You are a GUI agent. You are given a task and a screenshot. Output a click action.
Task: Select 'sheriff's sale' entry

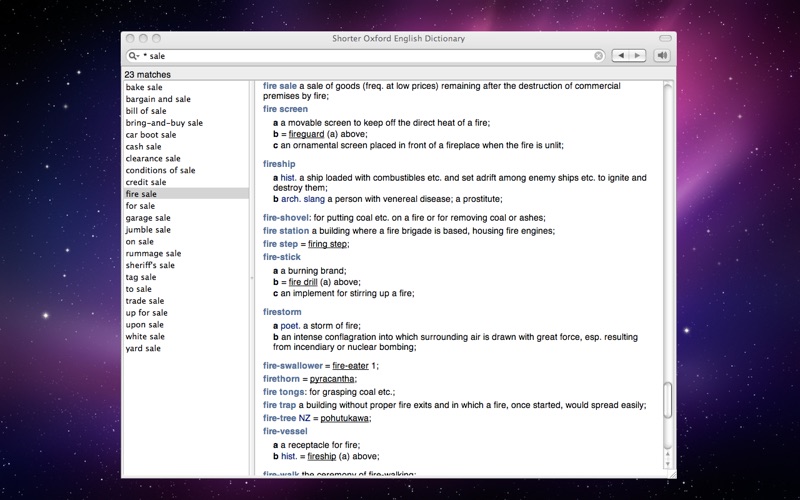tap(186, 265)
